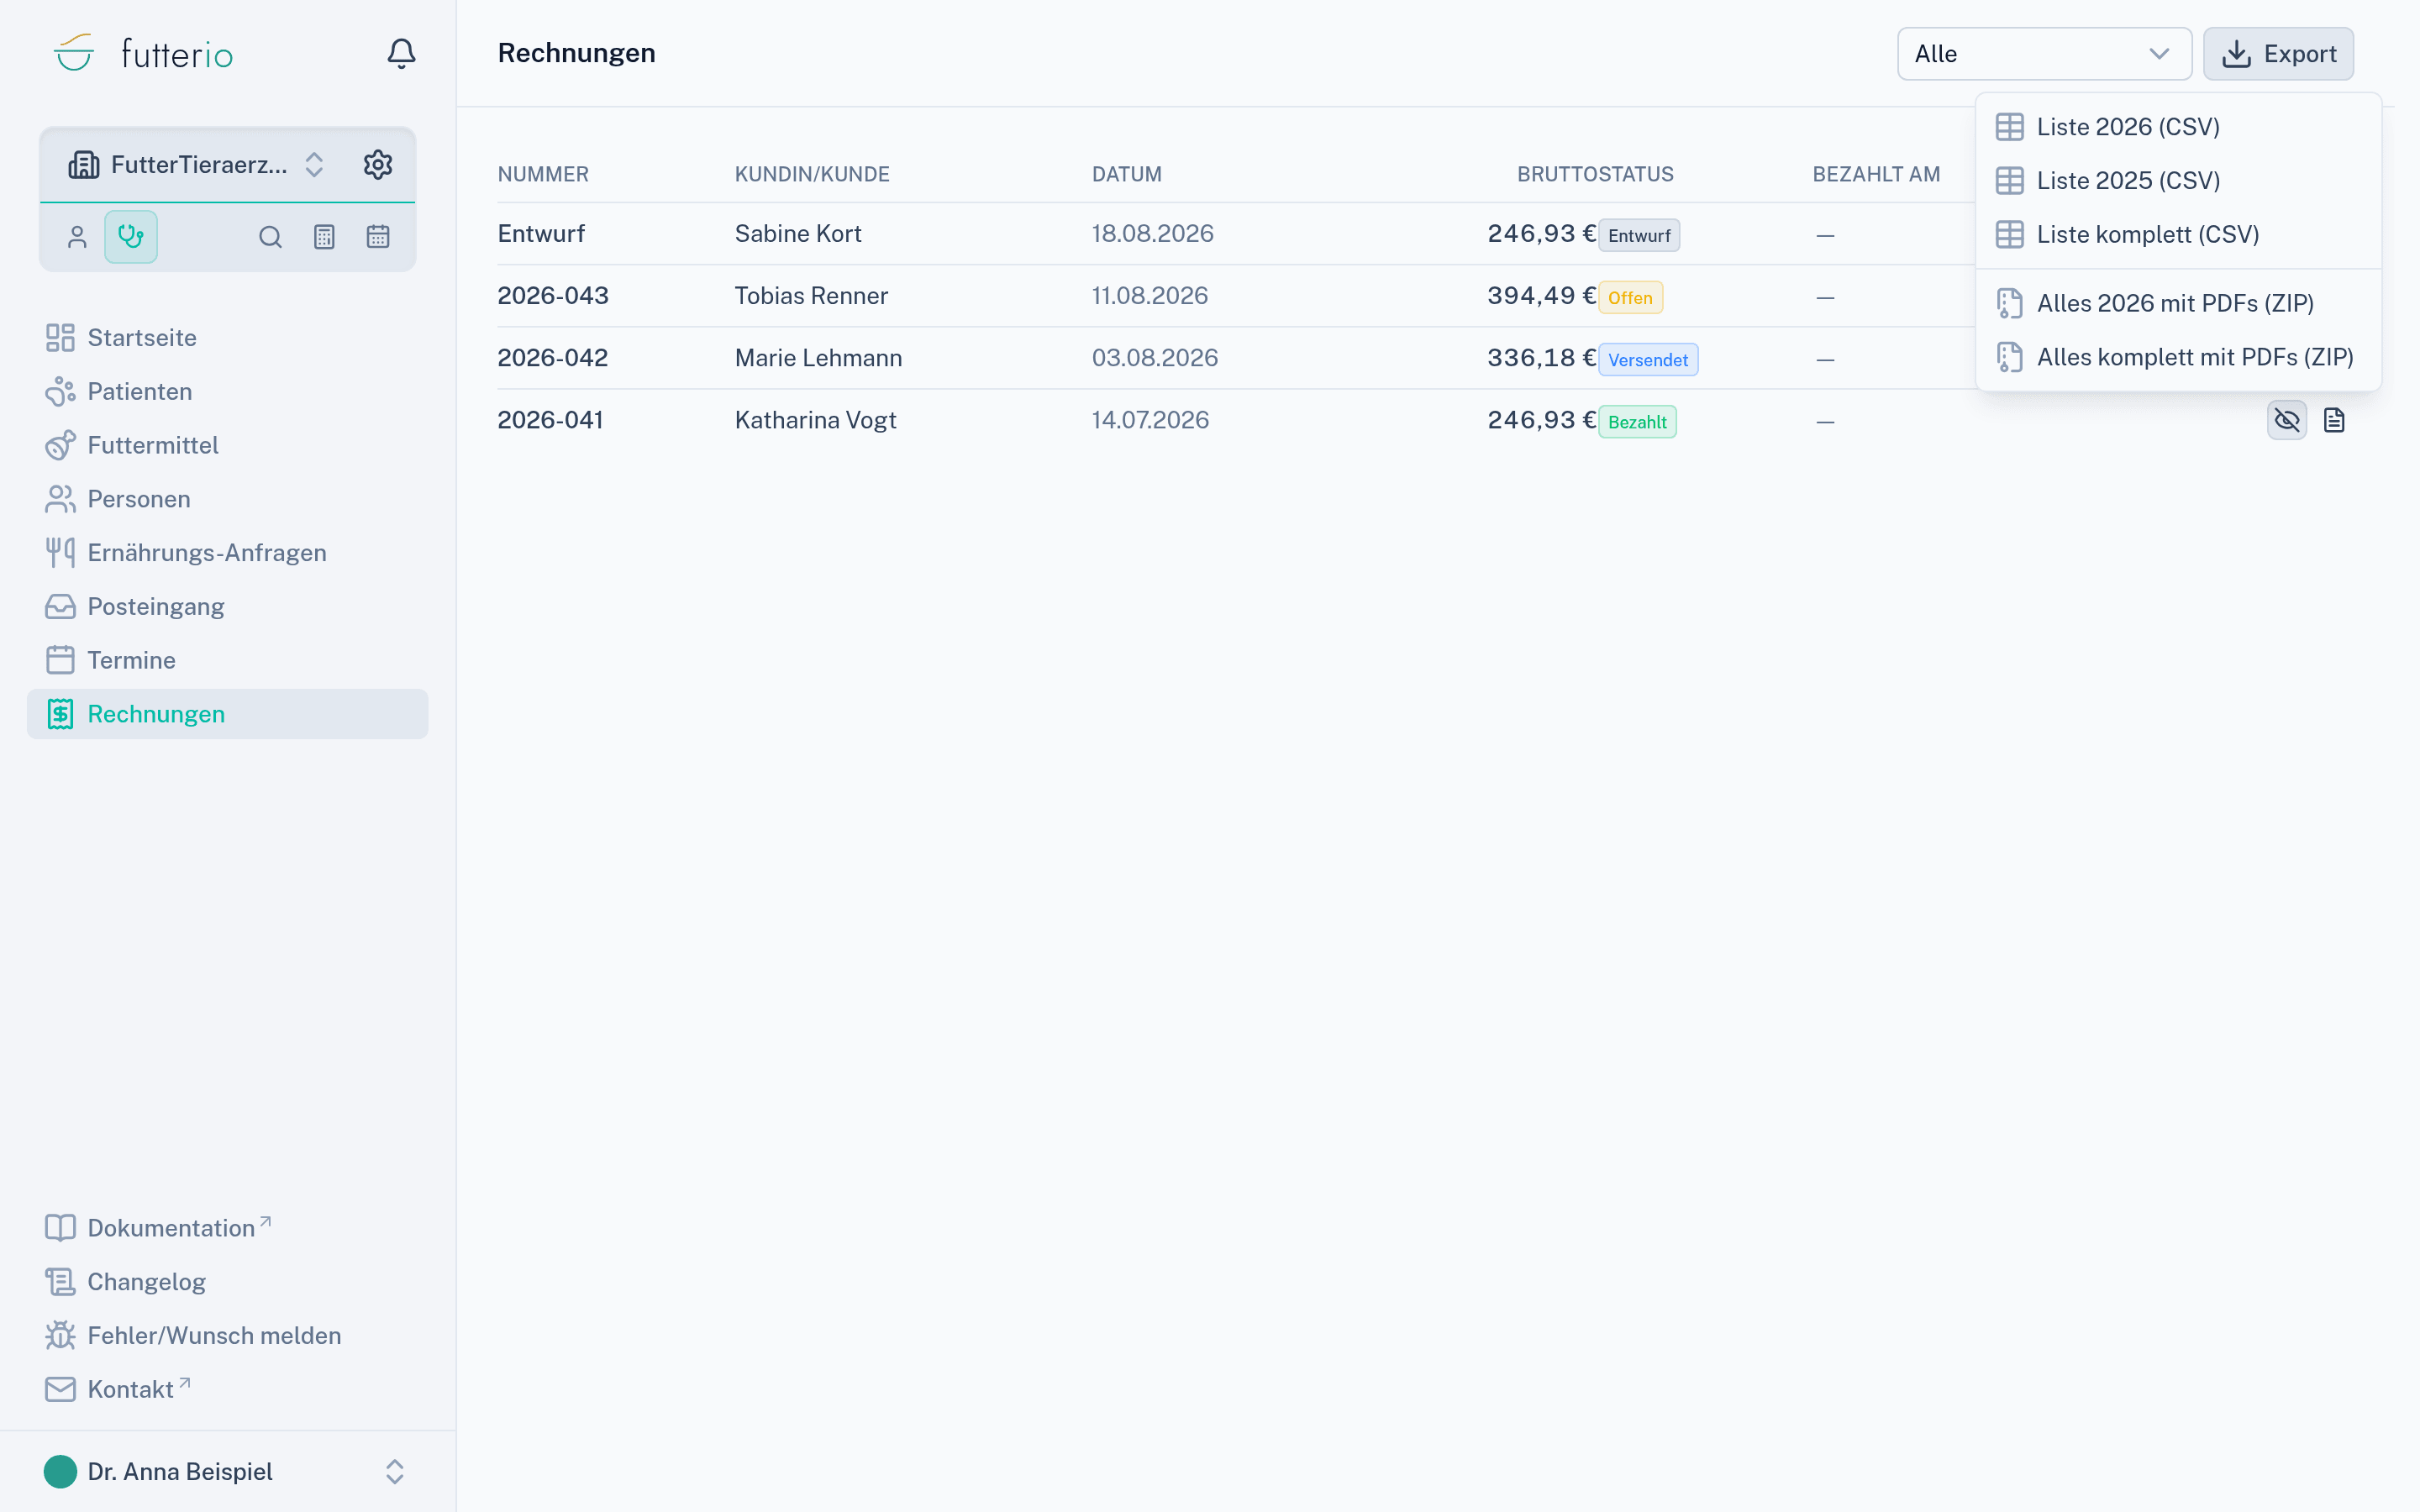Open the notifications bell

401,53
